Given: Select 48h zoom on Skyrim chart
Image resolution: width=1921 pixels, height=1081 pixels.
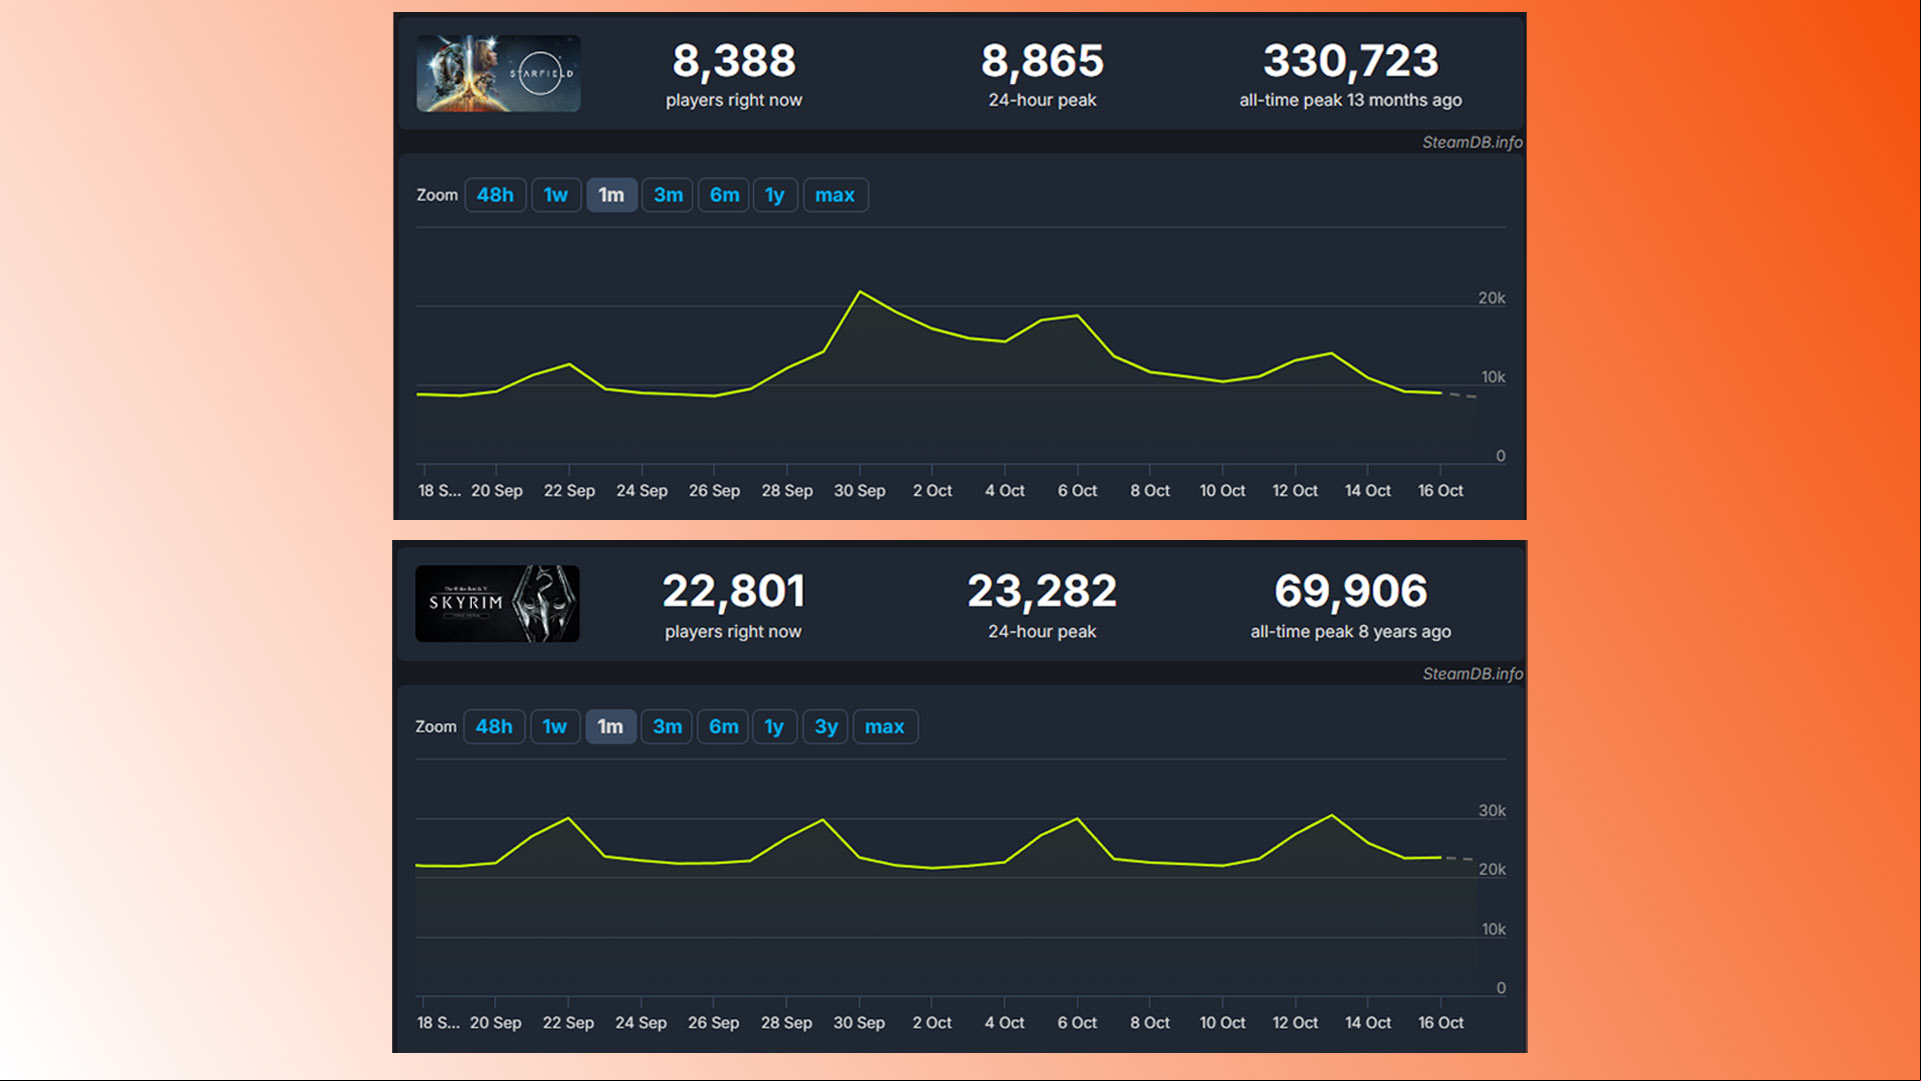Looking at the screenshot, I should [494, 727].
